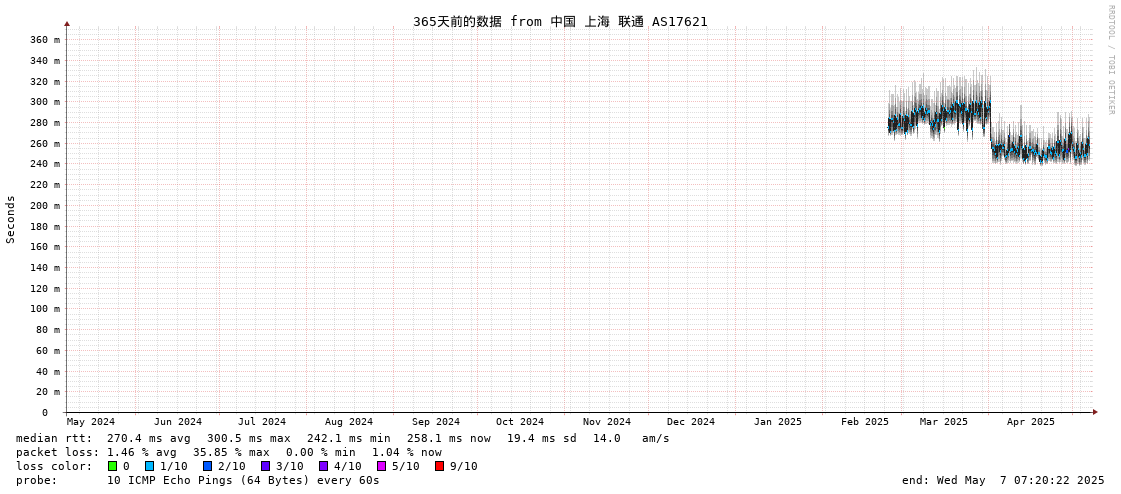Click the 'Mar 2025' x-axis label
Screen dimensions: 1121x494
pos(944,422)
